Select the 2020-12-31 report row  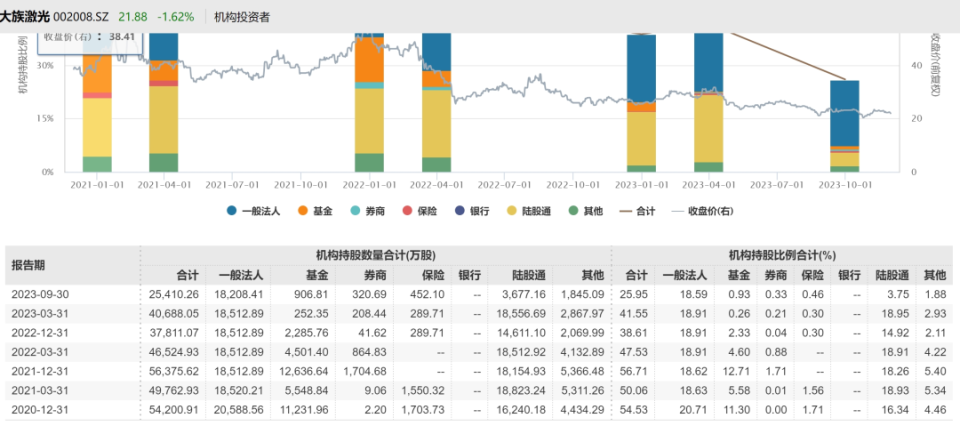tap(39, 408)
